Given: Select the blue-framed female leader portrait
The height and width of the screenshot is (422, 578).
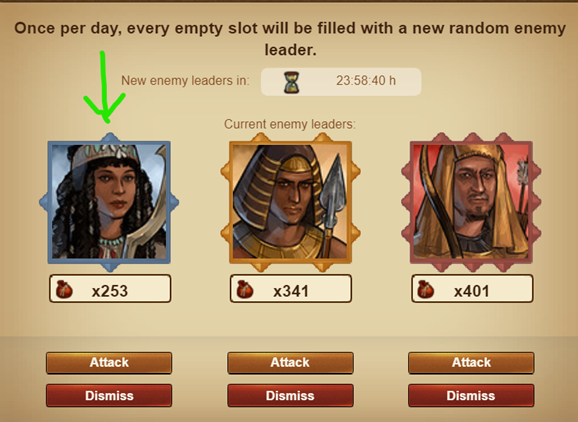Looking at the screenshot, I should (x=109, y=202).
